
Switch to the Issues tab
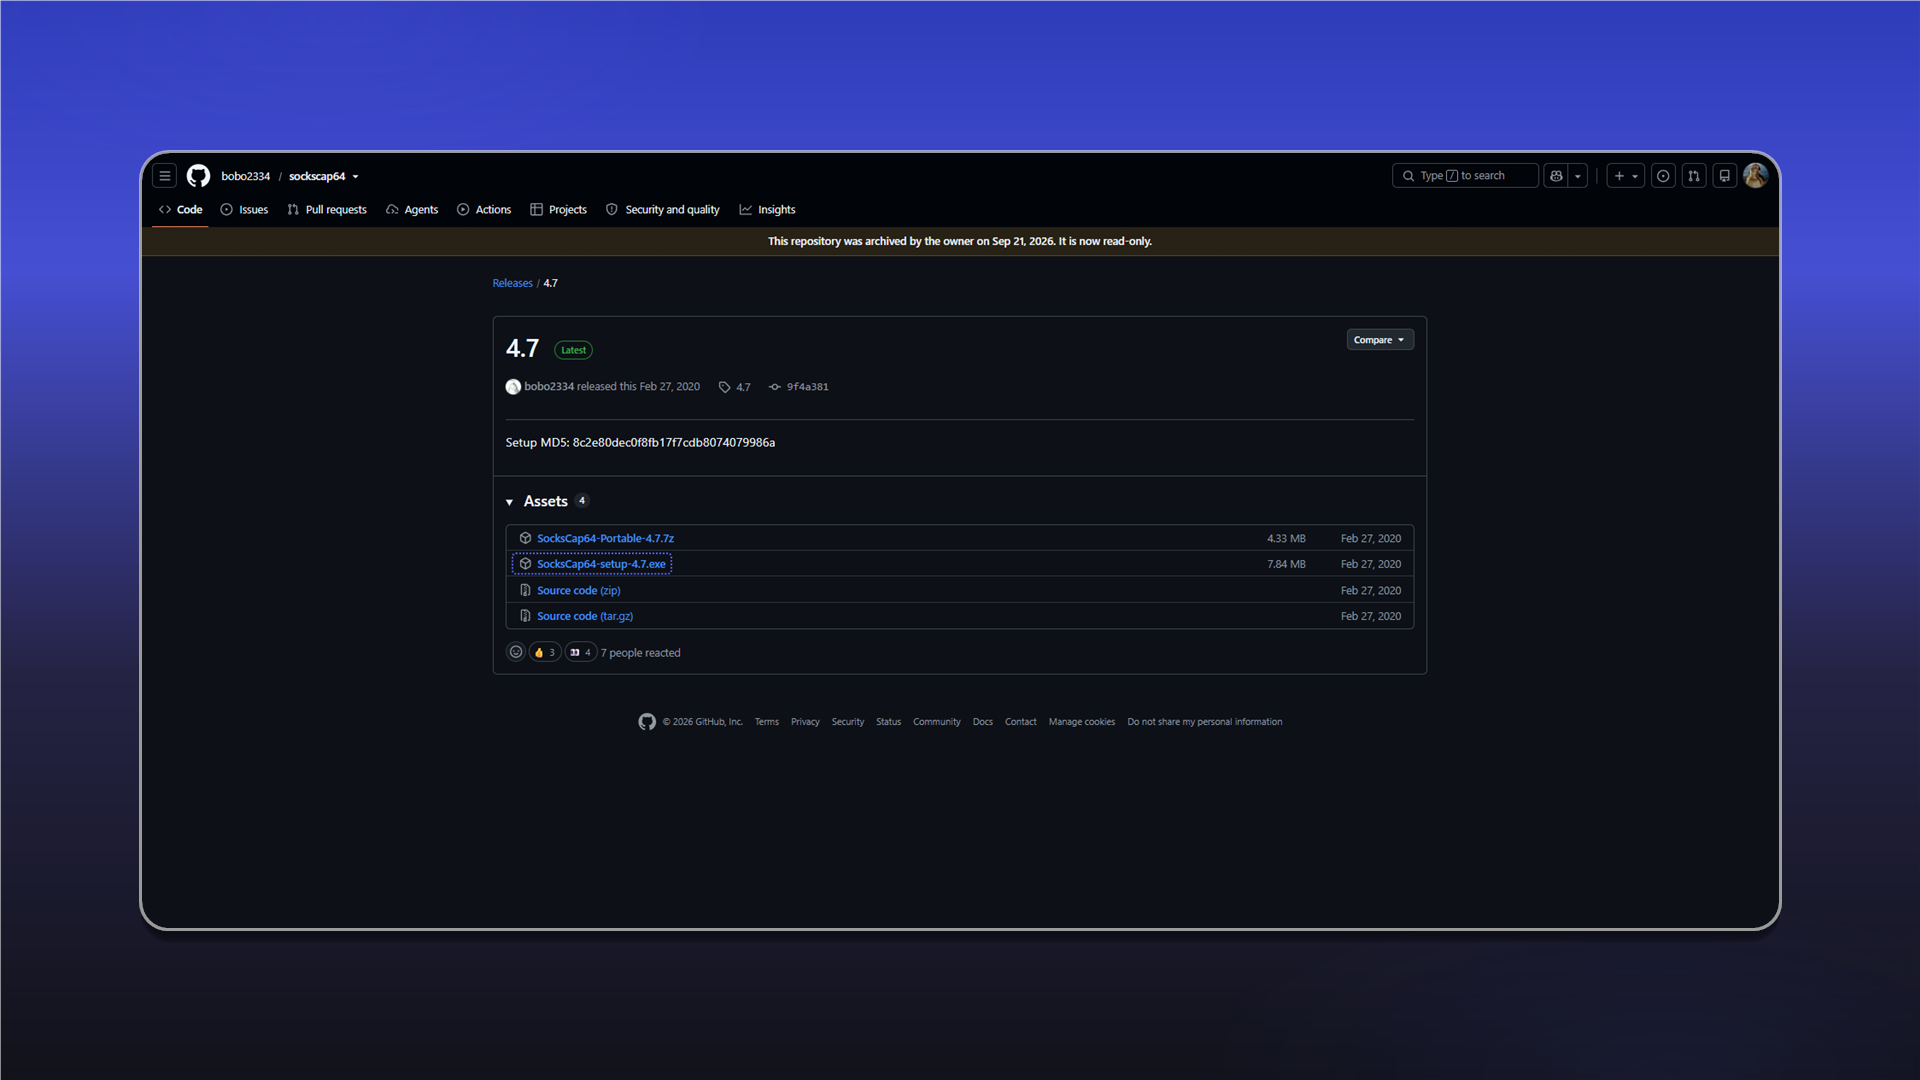(244, 210)
